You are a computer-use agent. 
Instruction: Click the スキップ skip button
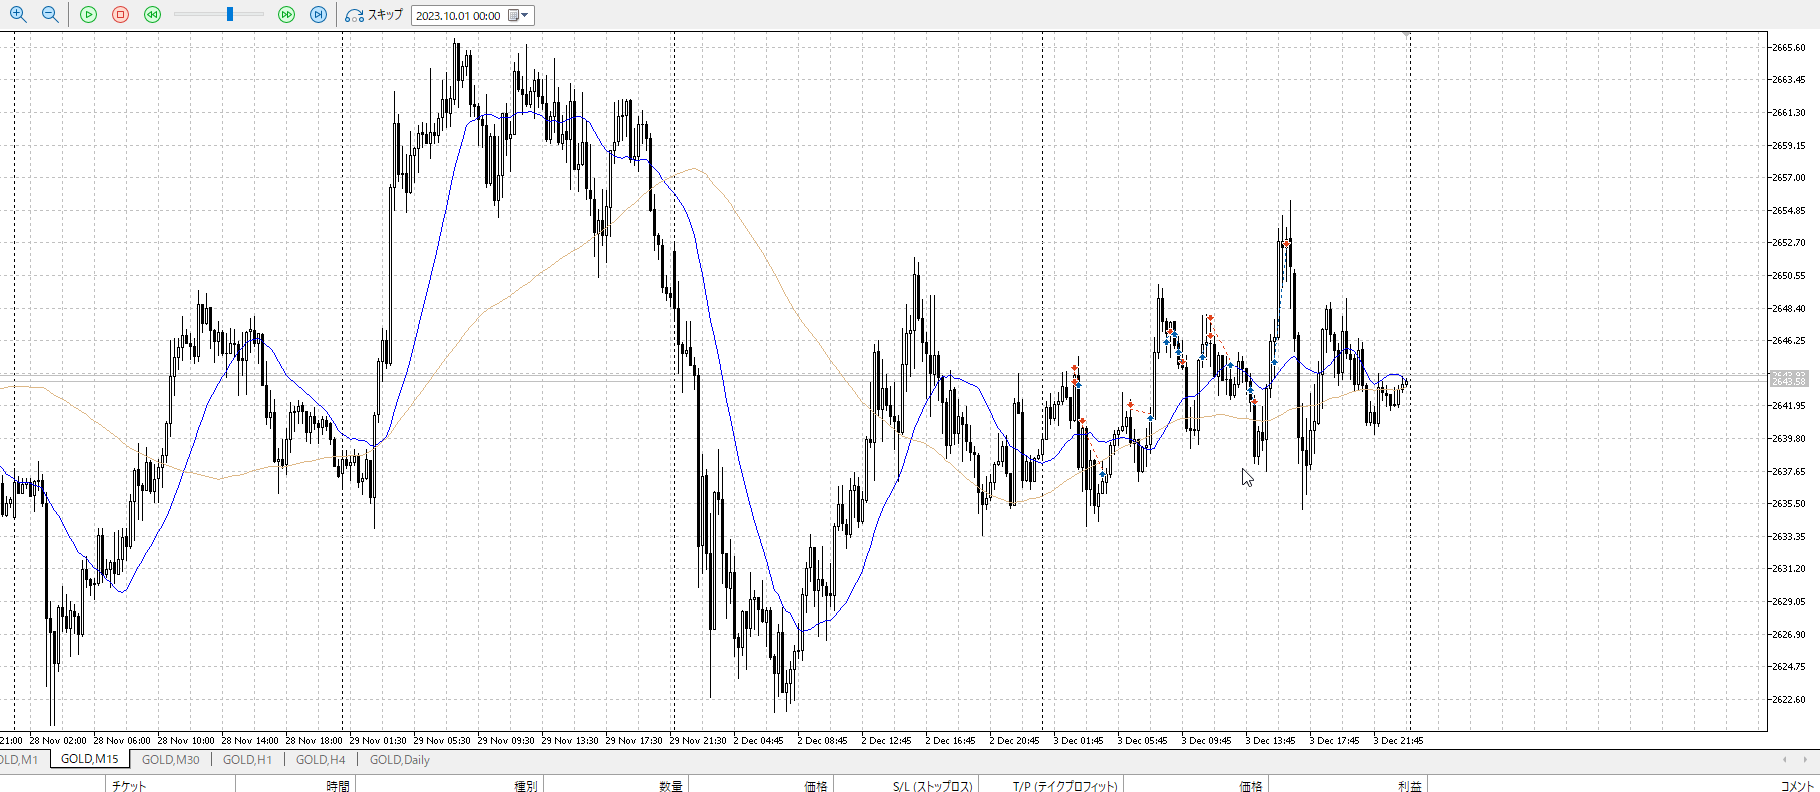coord(374,15)
